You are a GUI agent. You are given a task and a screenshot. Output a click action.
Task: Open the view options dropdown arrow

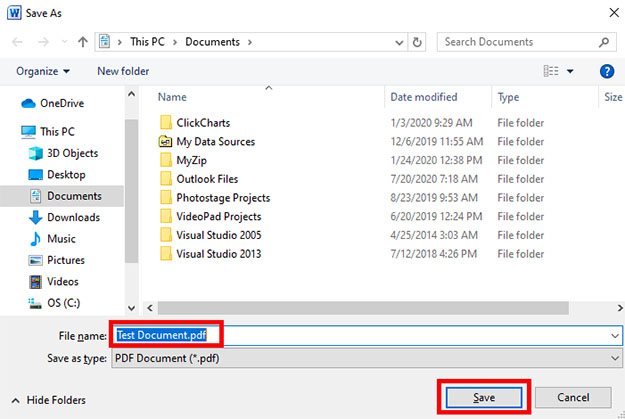coord(570,72)
